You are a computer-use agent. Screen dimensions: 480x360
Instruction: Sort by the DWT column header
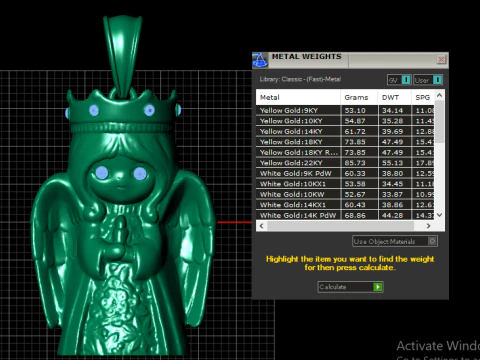point(395,97)
